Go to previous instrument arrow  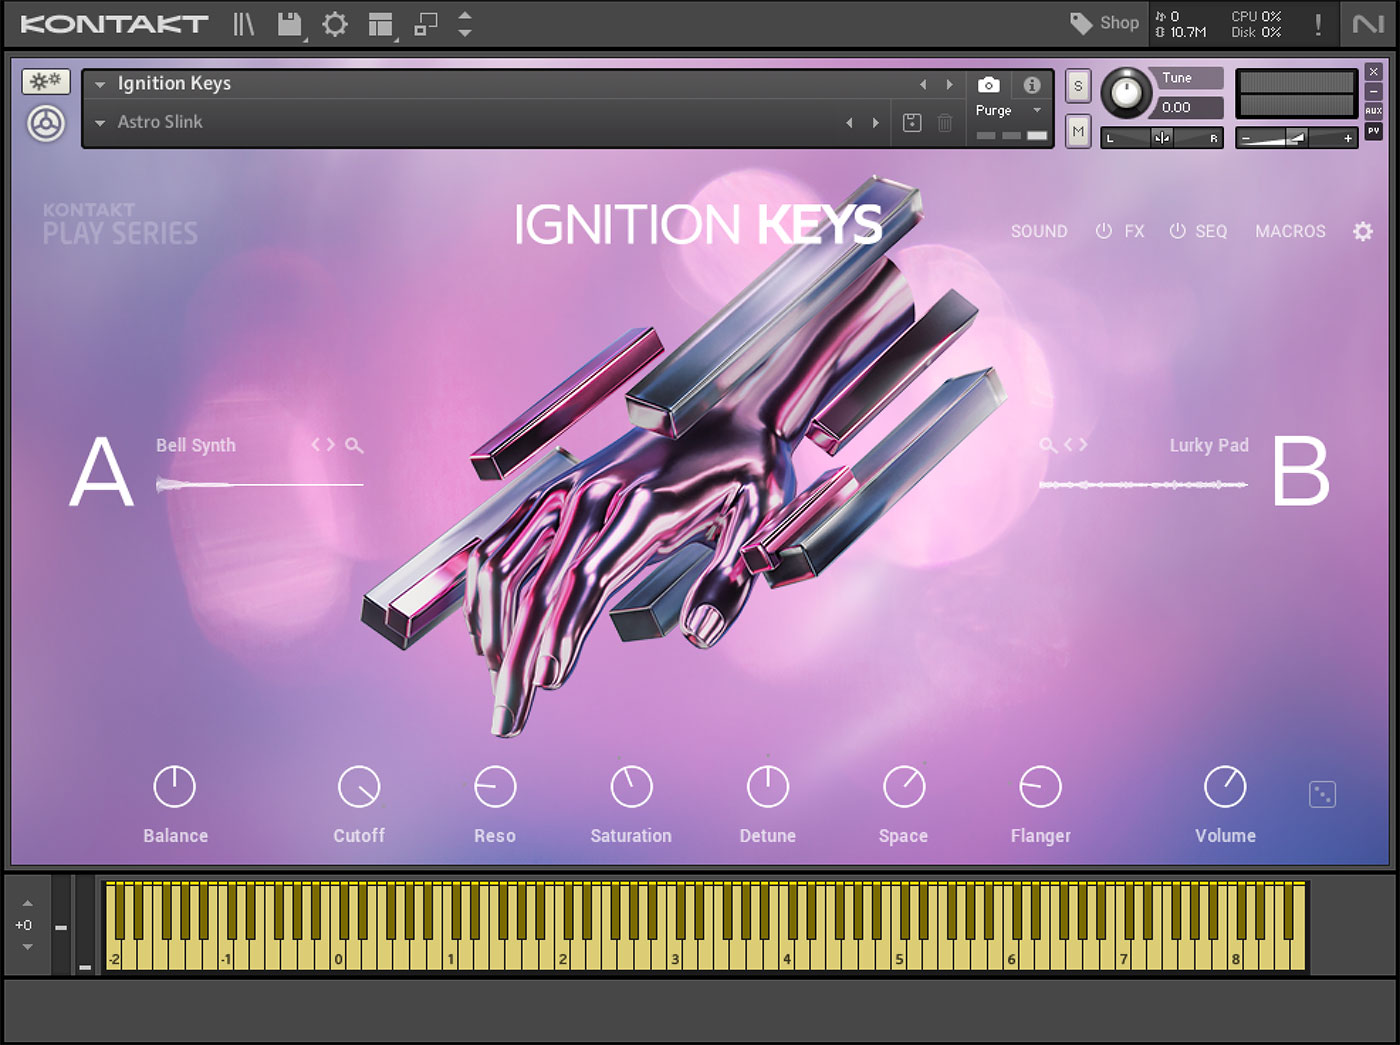coord(923,85)
